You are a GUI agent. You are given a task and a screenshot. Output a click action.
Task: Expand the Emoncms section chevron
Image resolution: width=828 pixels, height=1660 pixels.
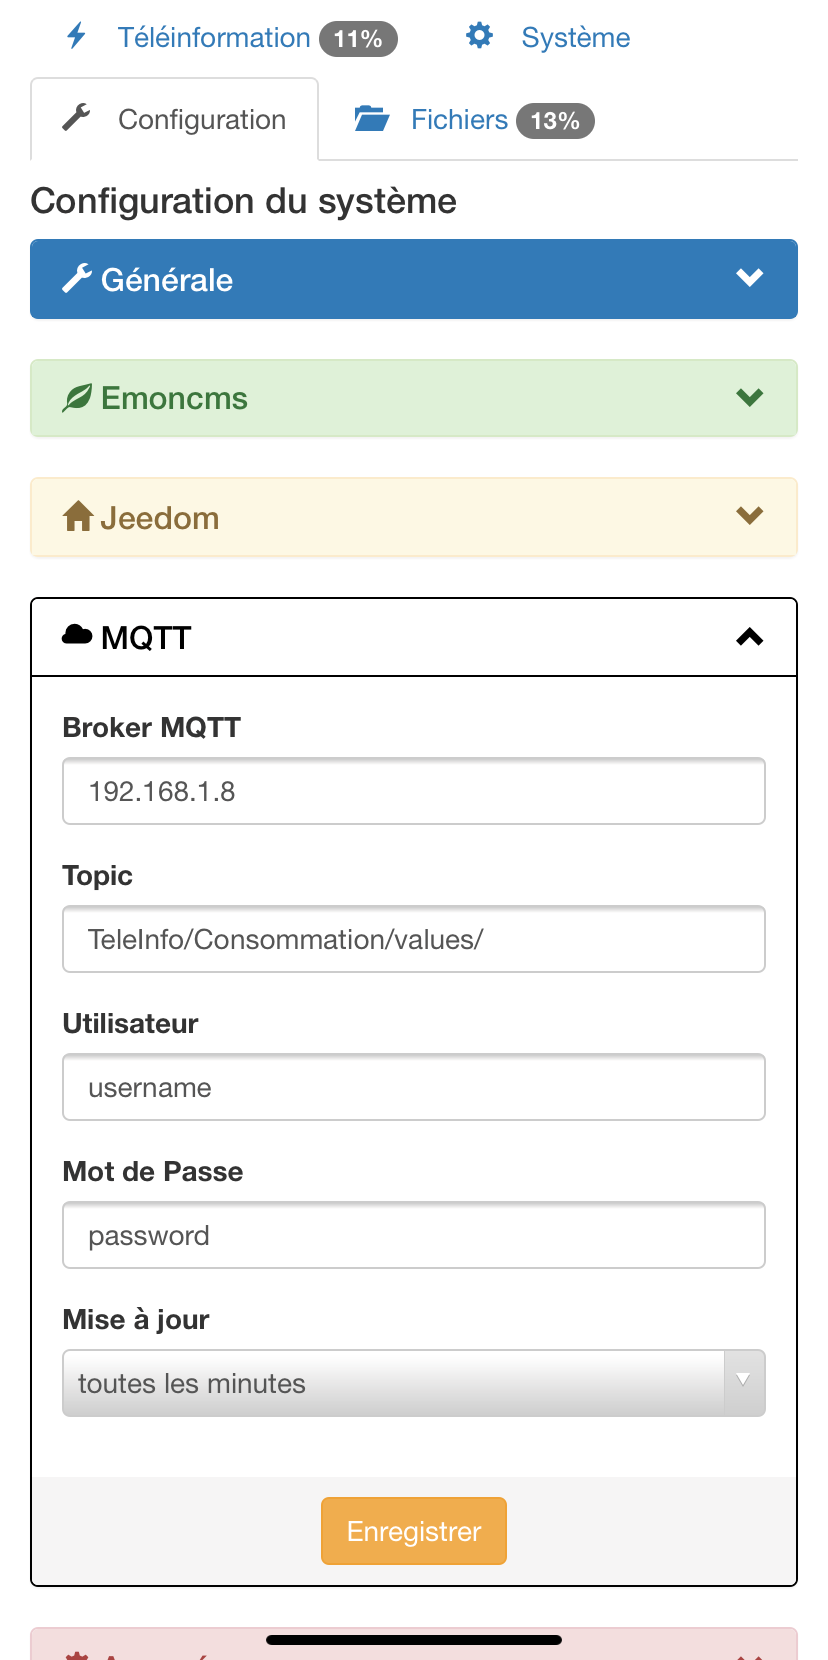[x=750, y=397]
